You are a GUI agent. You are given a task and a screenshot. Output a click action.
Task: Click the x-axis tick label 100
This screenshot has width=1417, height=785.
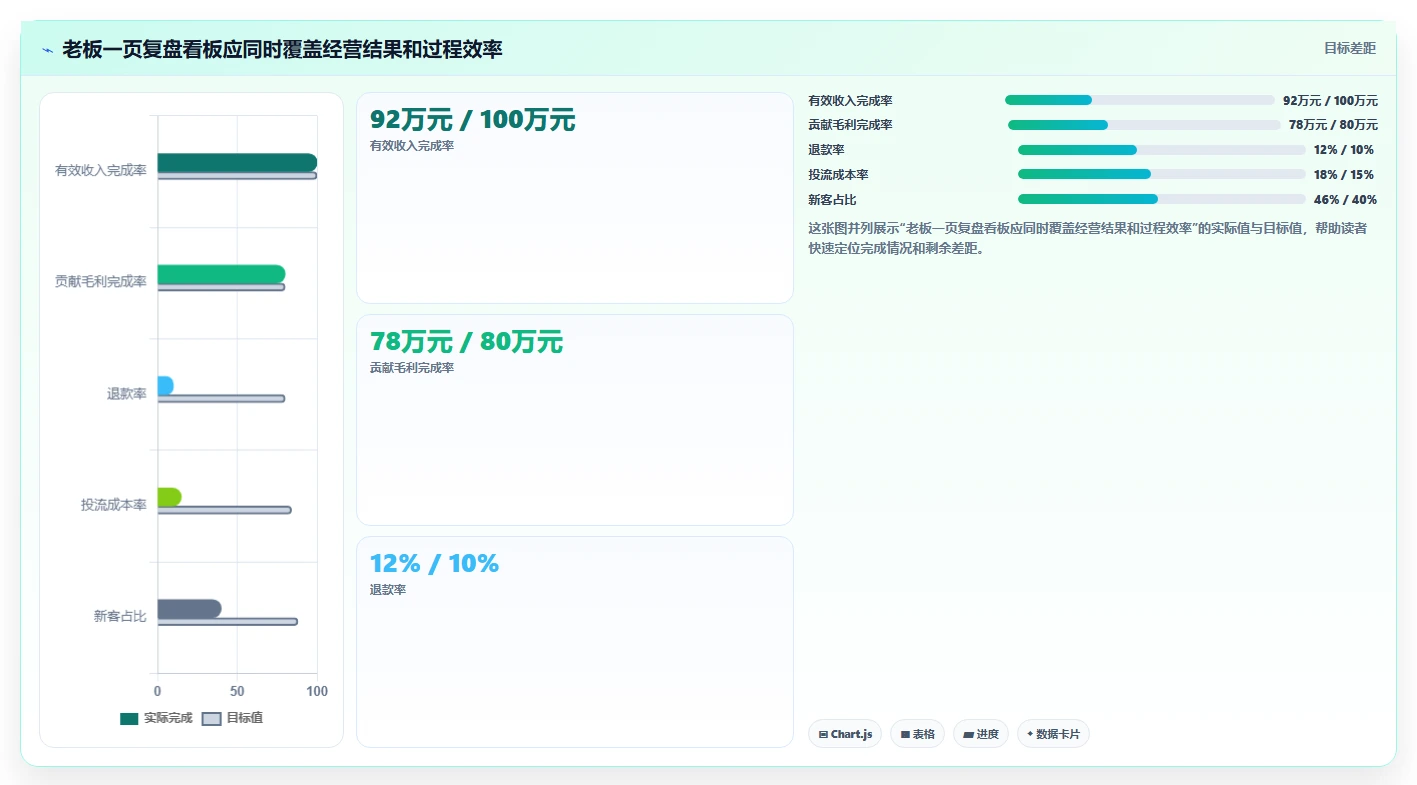[x=317, y=691]
